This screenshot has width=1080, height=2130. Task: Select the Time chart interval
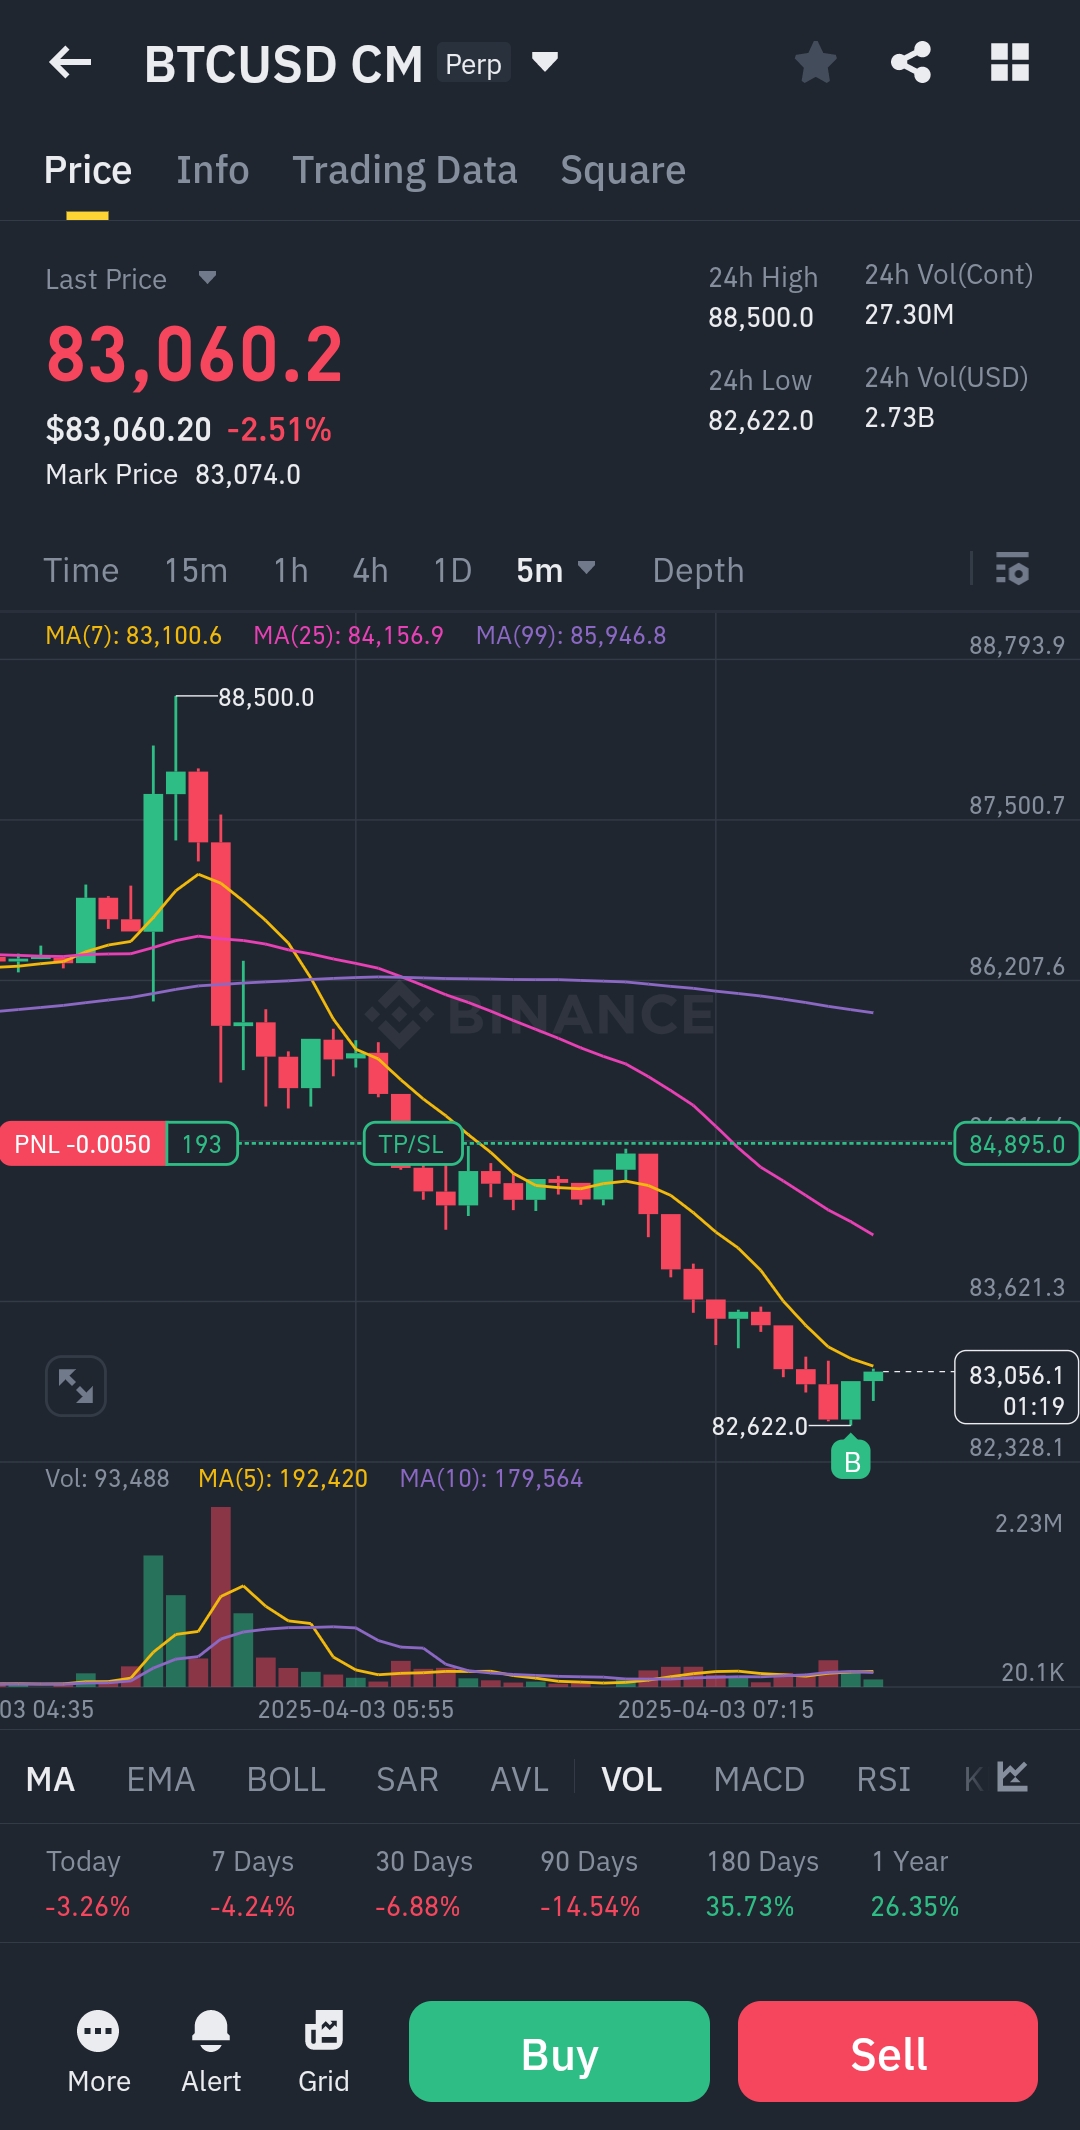tap(81, 570)
